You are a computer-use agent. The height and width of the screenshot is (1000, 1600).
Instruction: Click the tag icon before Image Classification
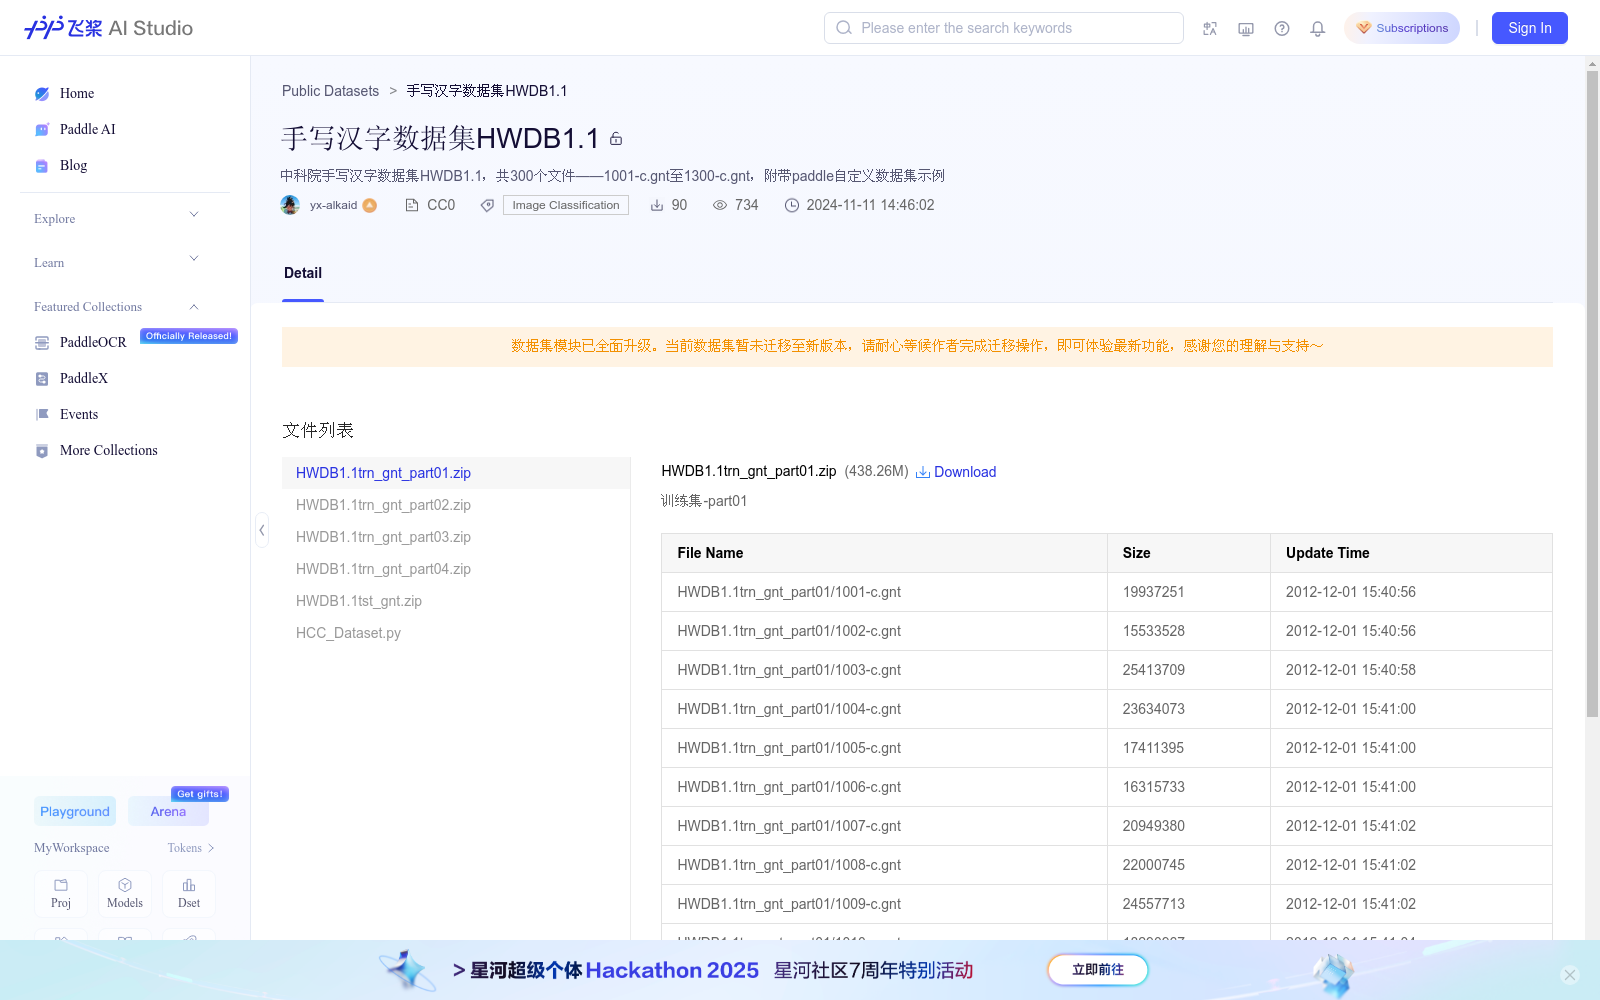tap(487, 205)
